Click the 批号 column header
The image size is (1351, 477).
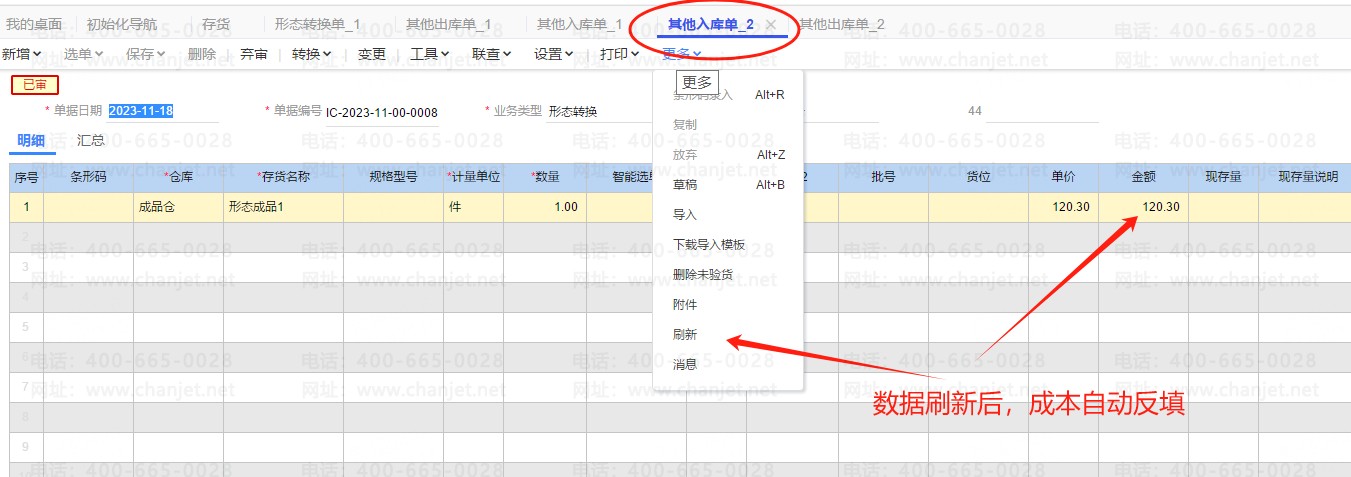click(x=883, y=177)
